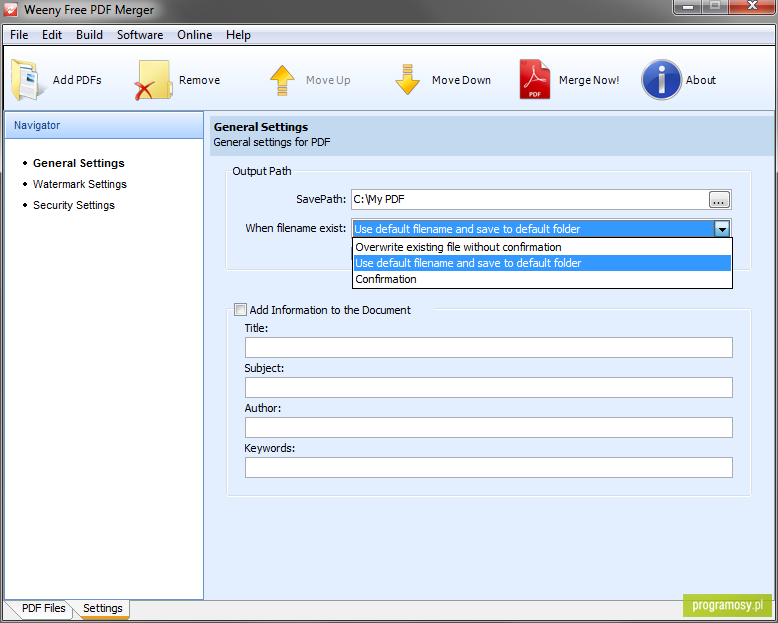Open Security Settings in Navigator
The width and height of the screenshot is (778, 623).
coord(73,205)
